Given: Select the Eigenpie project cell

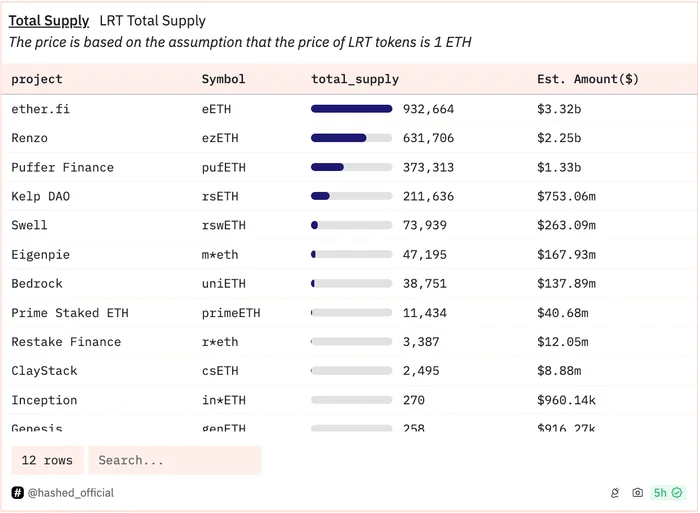Looking at the screenshot, I should tap(41, 254).
